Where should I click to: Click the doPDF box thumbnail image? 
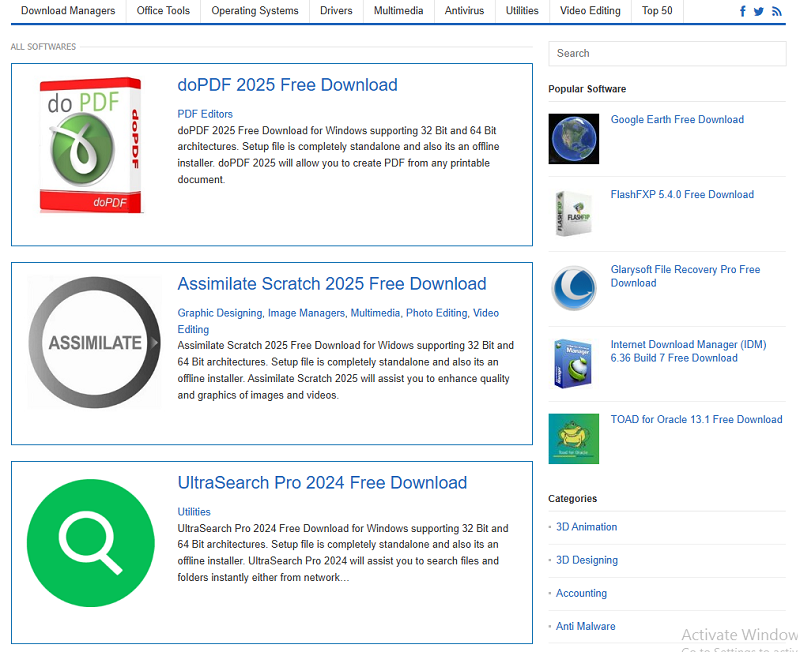click(x=90, y=145)
